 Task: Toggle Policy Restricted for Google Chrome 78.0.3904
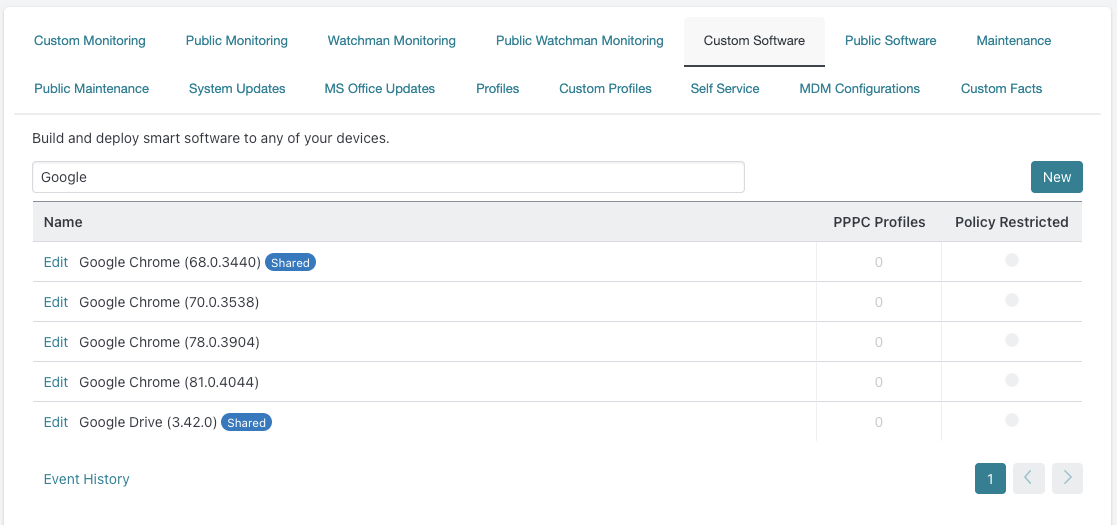(1012, 340)
